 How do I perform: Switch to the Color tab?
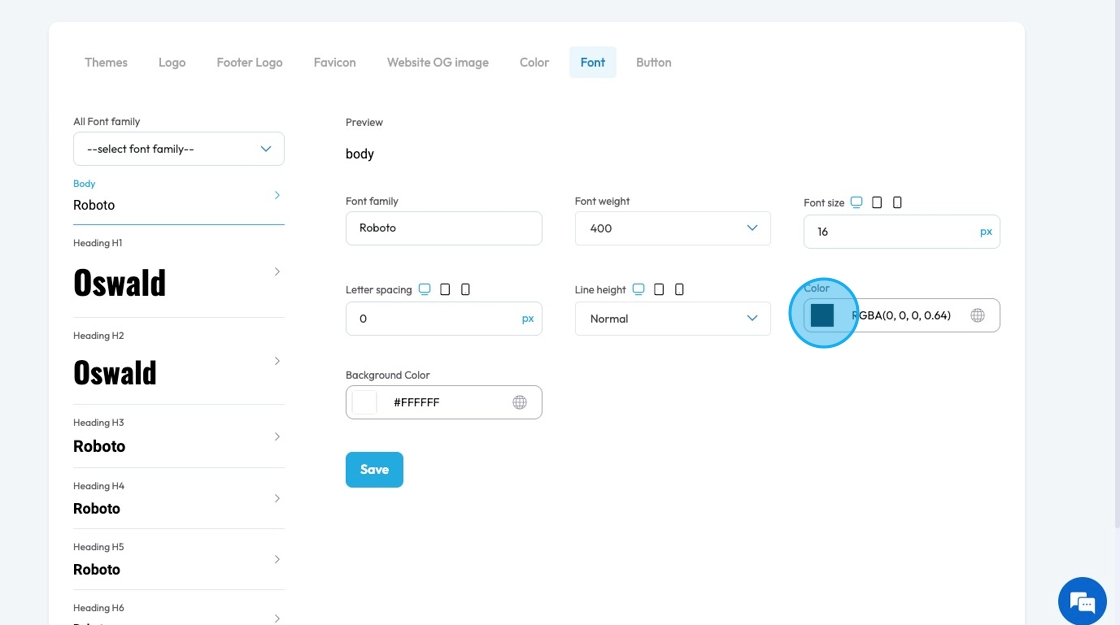534,62
